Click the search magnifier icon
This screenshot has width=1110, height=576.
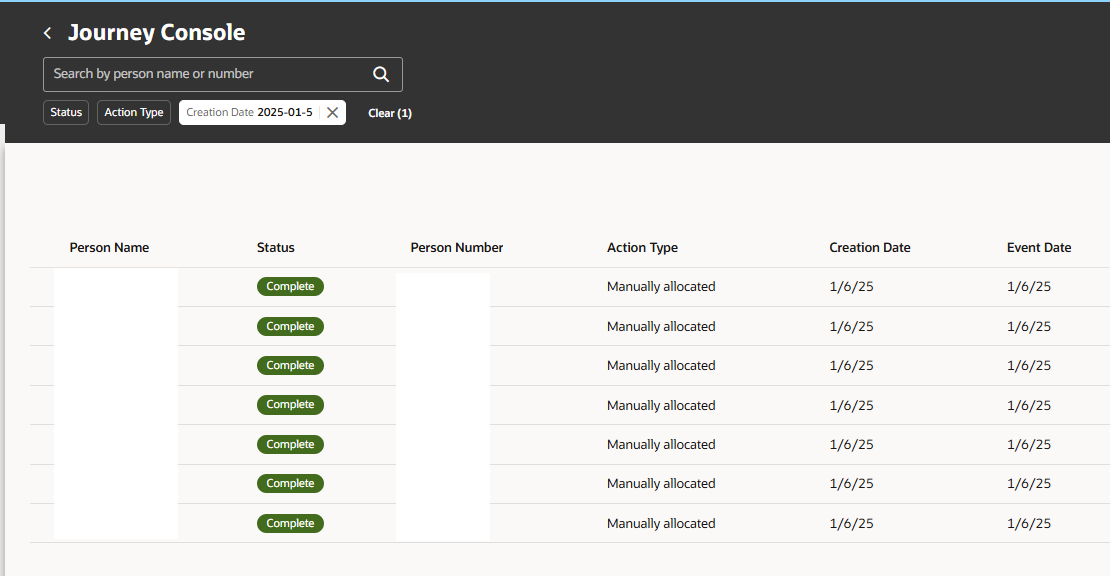[380, 73]
